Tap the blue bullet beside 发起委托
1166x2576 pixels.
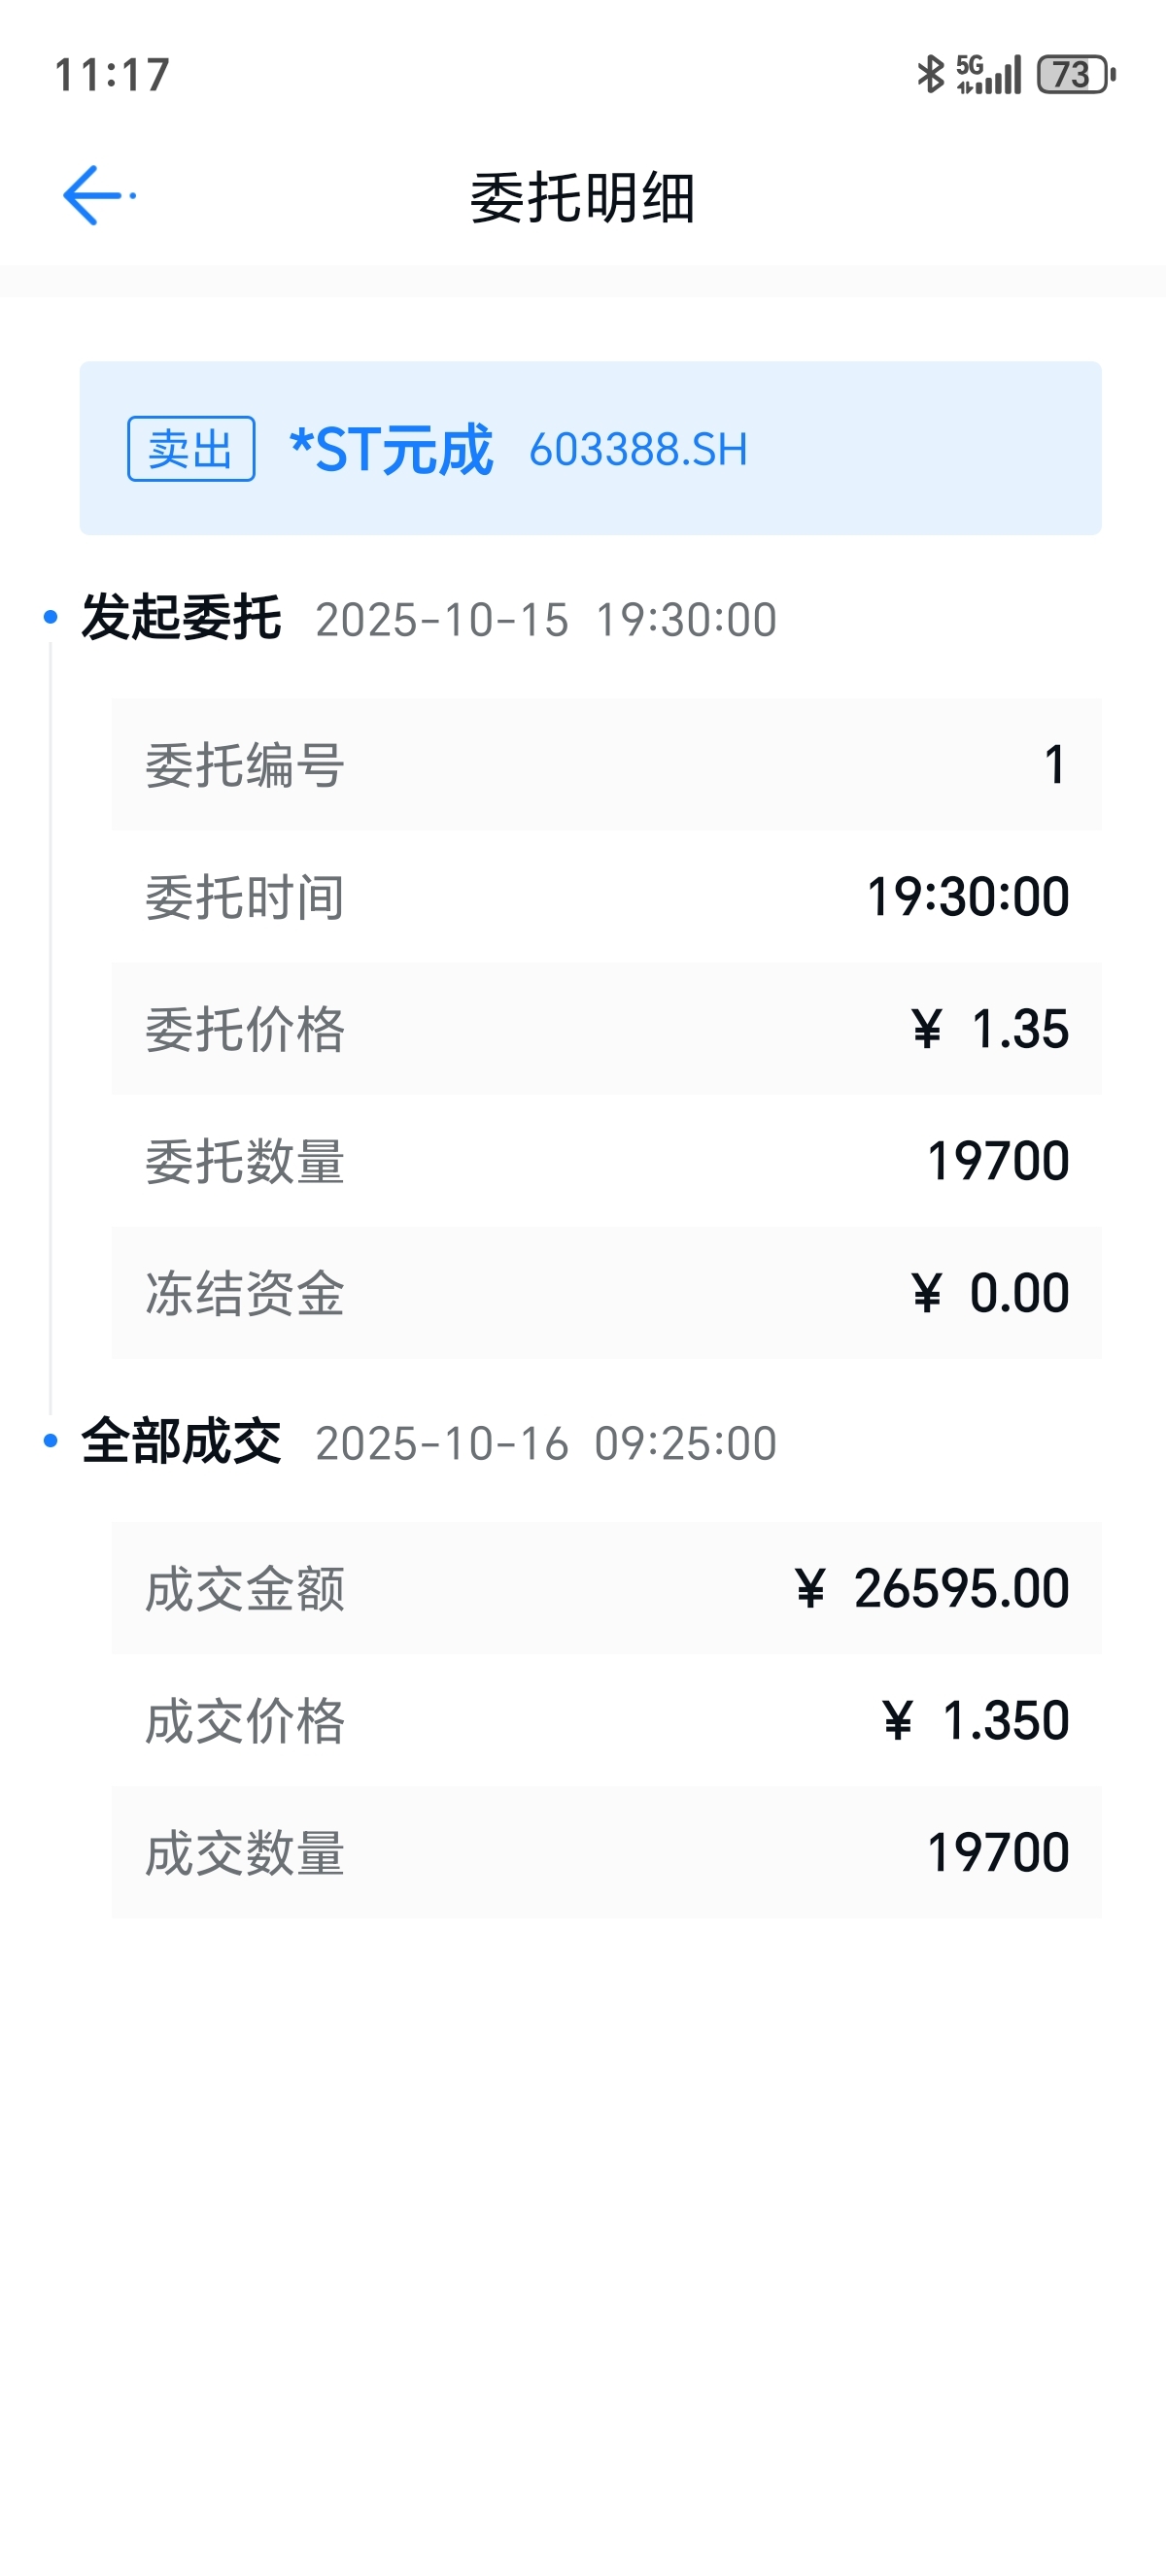coord(50,618)
